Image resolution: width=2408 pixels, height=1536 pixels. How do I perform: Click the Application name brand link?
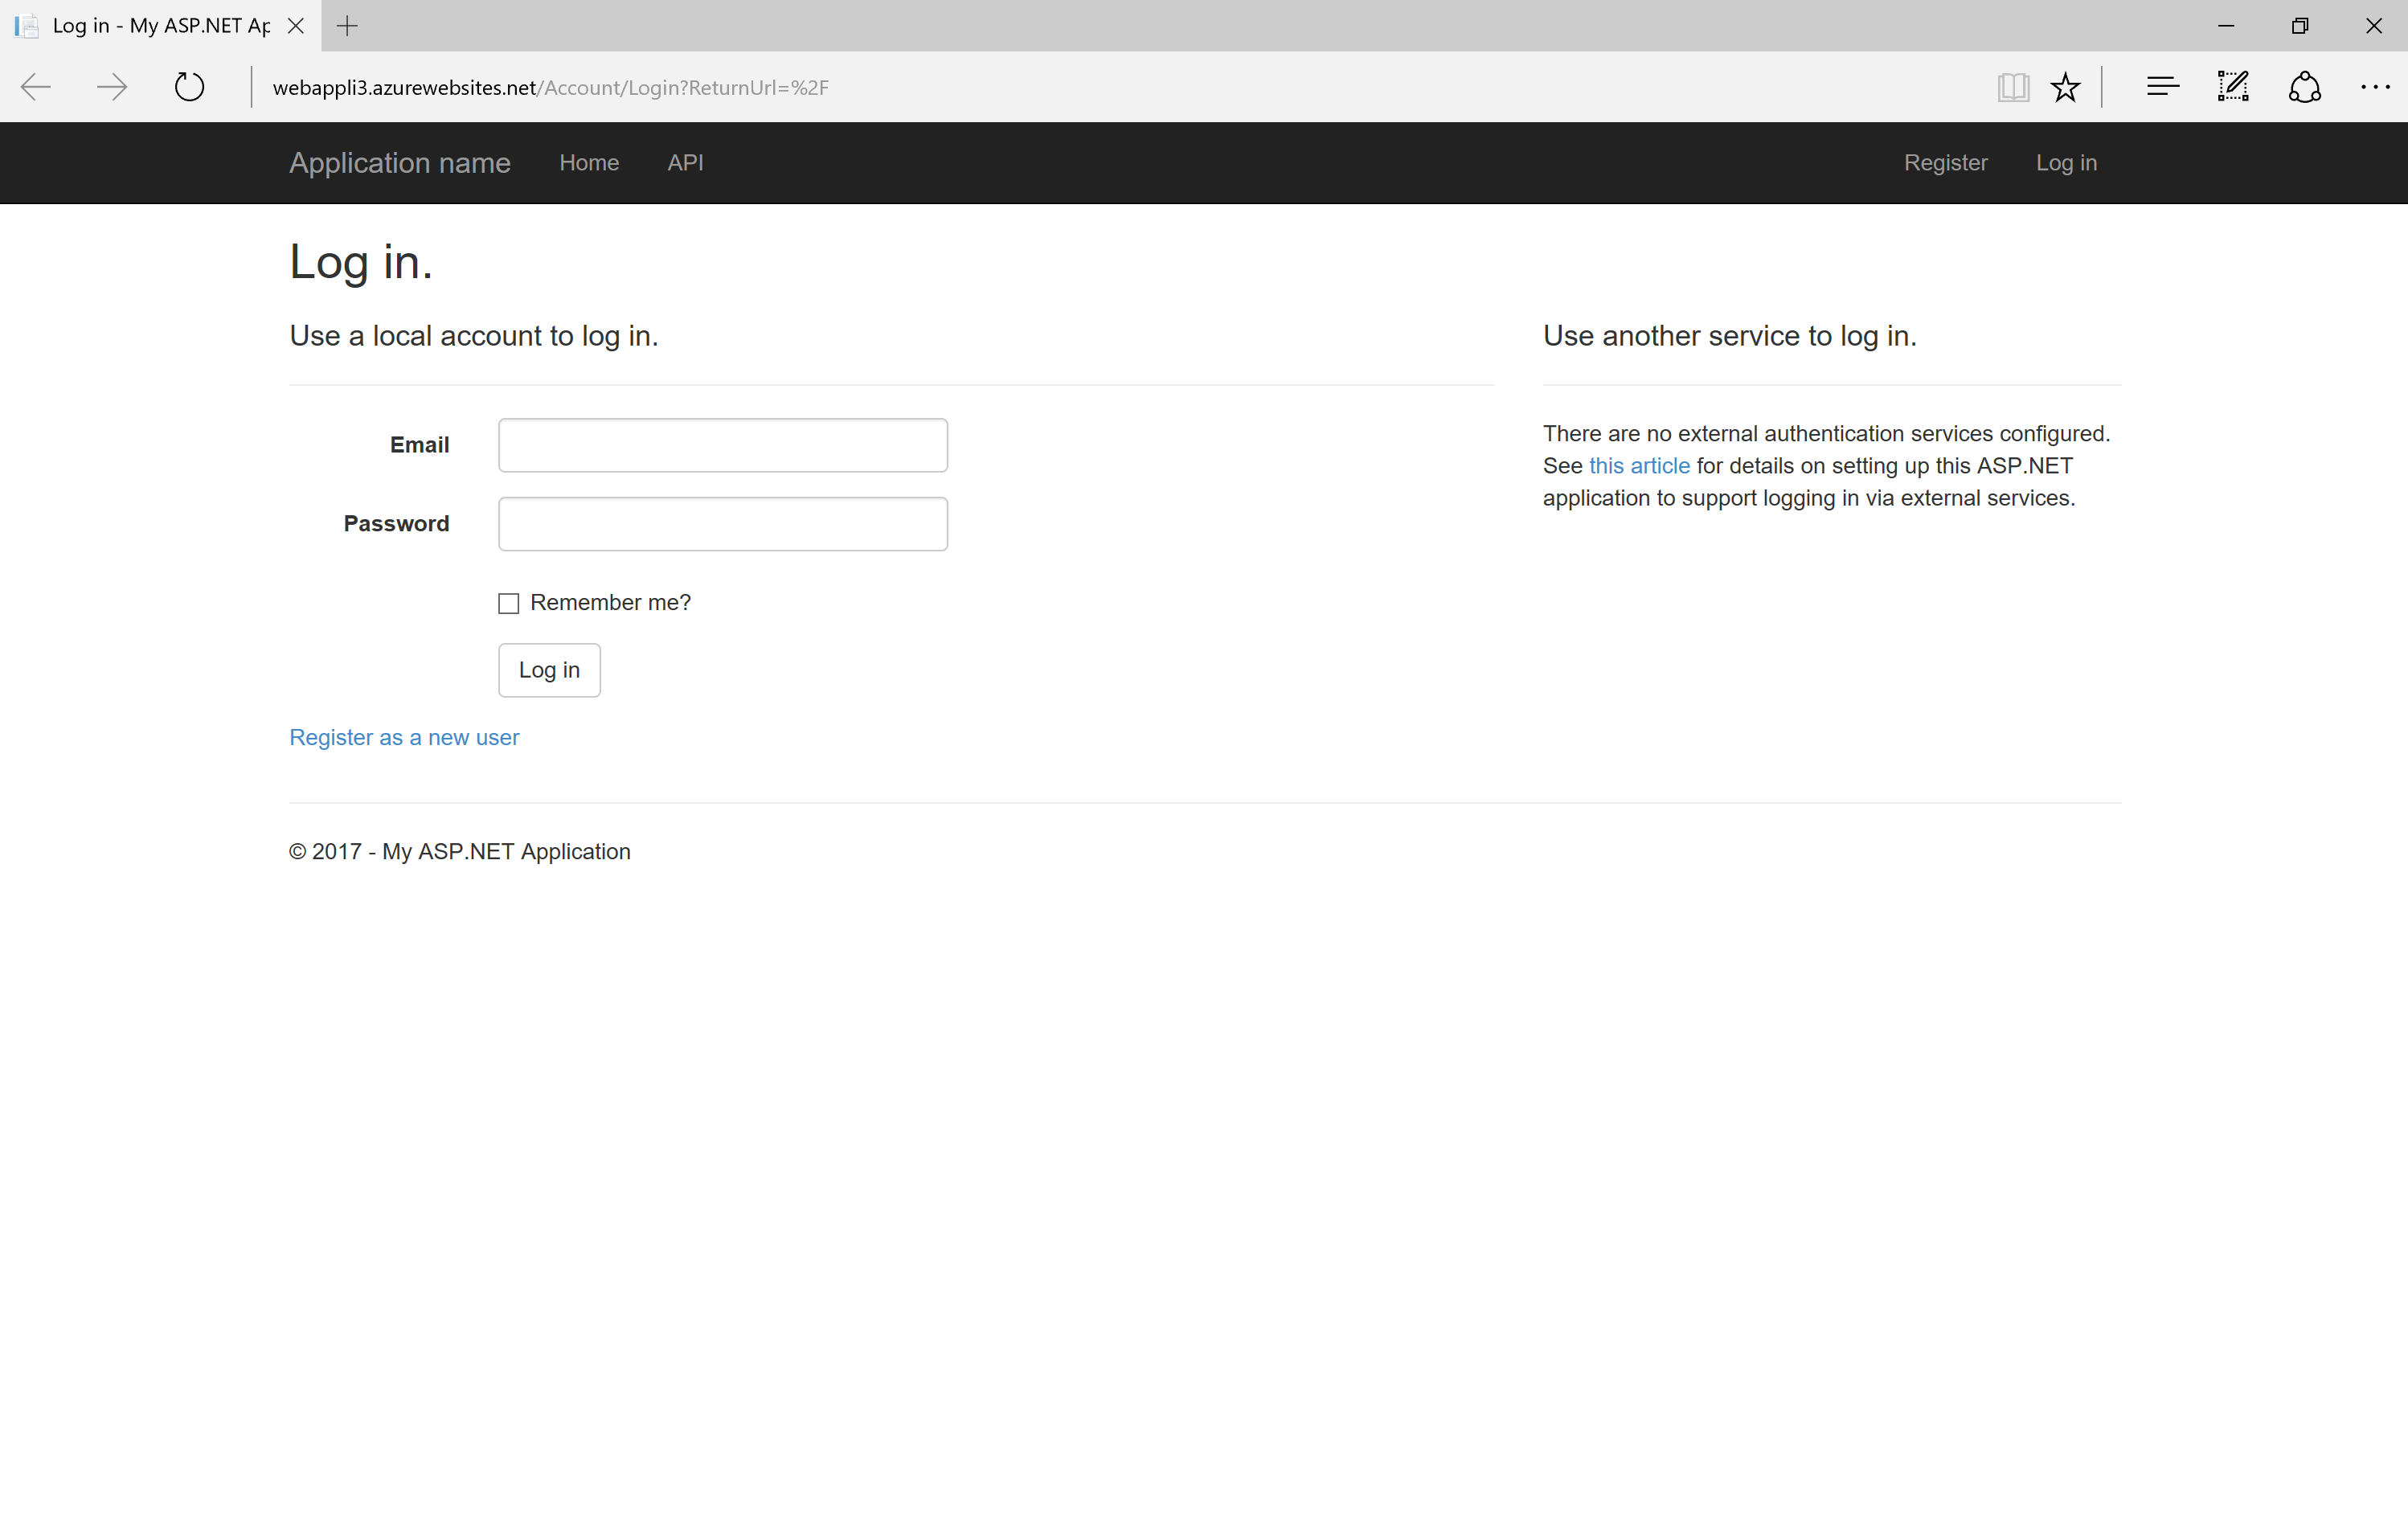click(x=400, y=162)
